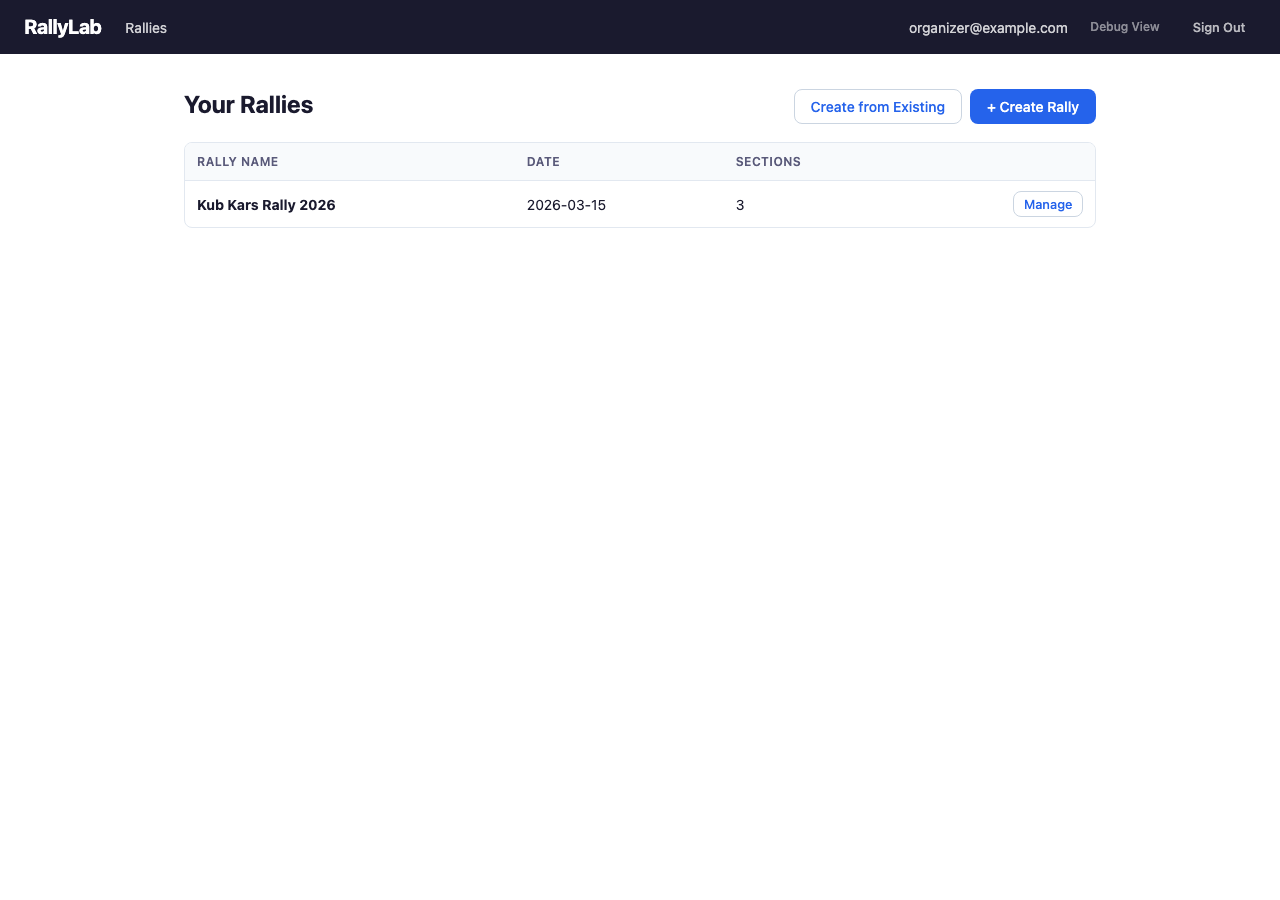1280x900 pixels.
Task: Click Manage for Kub Kars Rally 2026
Action: pyautogui.click(x=1047, y=204)
